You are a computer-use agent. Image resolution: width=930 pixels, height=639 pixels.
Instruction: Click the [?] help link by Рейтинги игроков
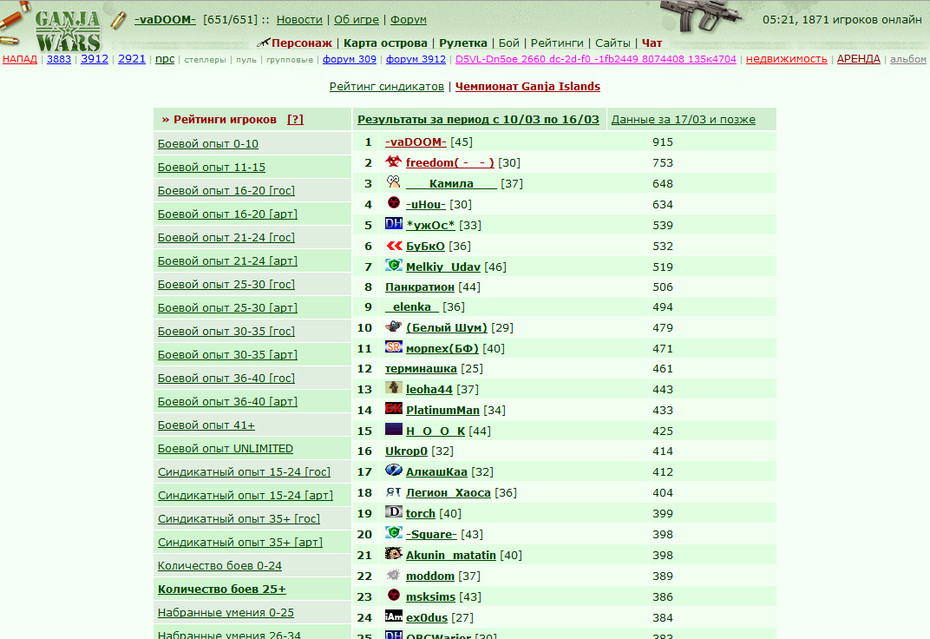coord(295,119)
